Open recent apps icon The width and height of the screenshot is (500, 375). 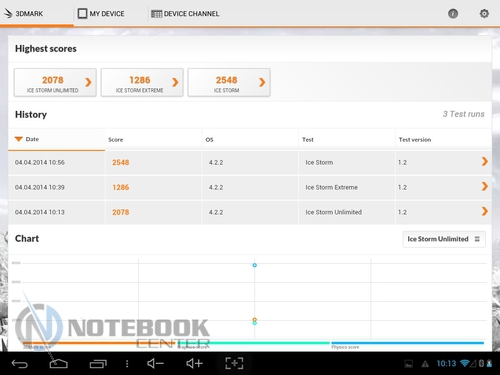(x=98, y=364)
